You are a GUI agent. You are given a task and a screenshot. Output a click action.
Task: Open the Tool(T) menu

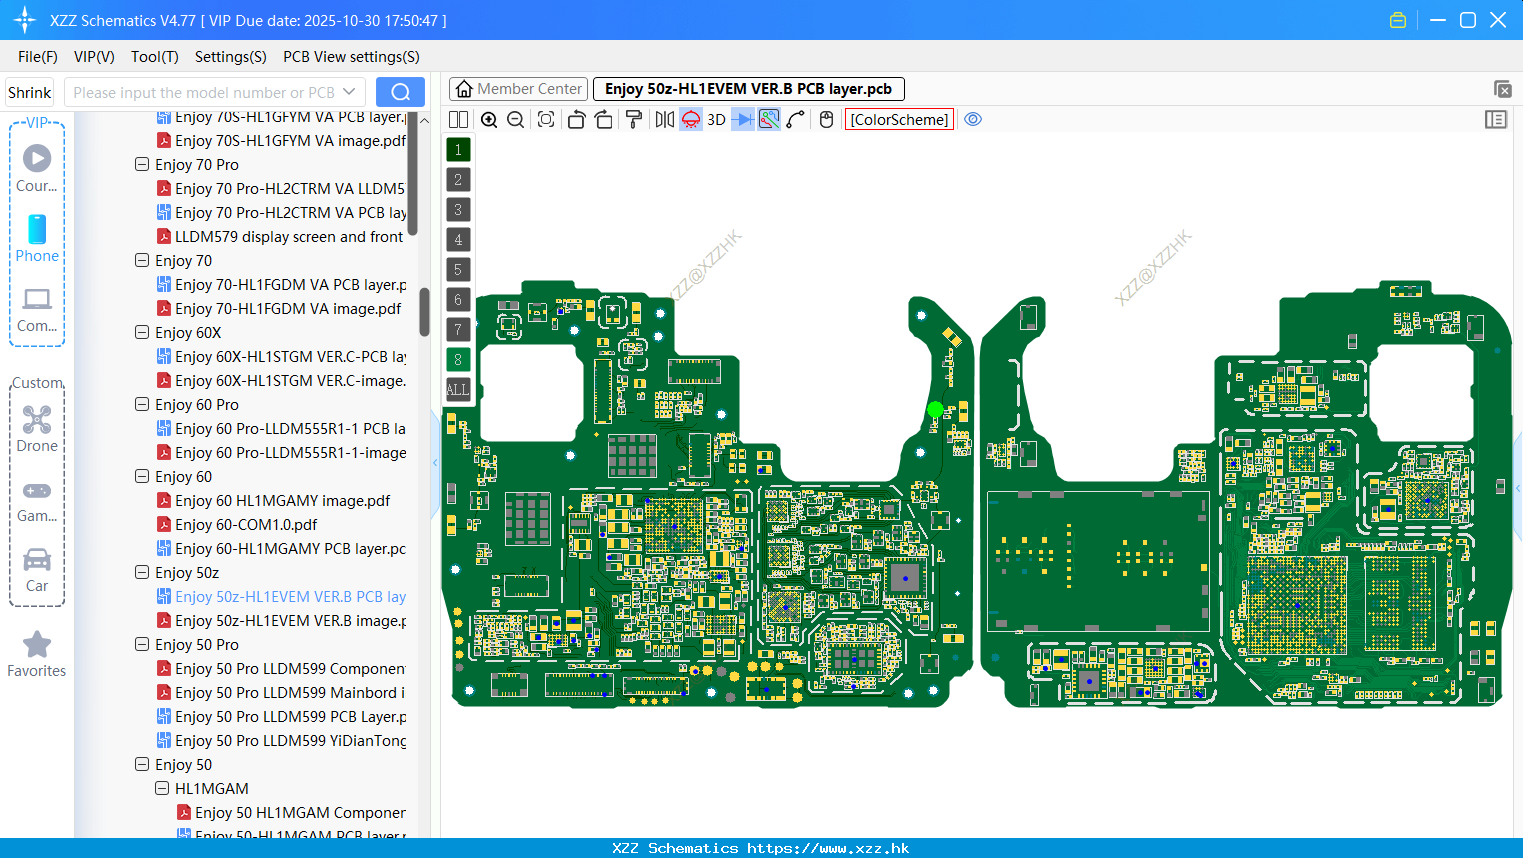pyautogui.click(x=155, y=57)
